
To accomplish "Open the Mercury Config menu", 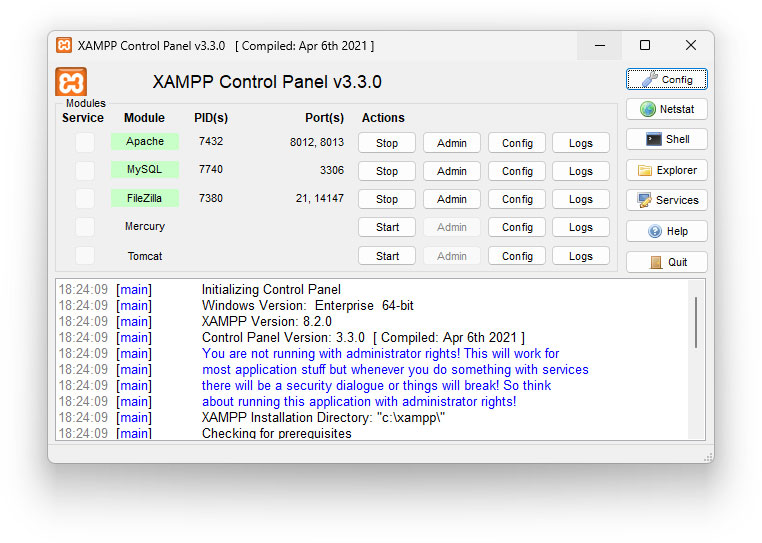I will 517,227.
